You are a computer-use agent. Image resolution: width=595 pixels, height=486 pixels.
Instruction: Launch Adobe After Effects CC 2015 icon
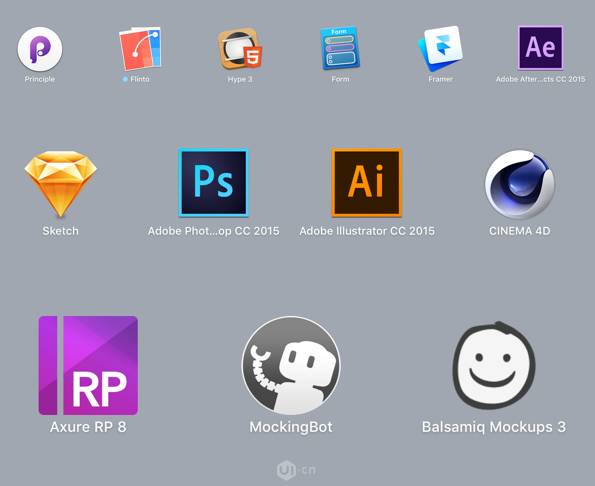tap(540, 47)
